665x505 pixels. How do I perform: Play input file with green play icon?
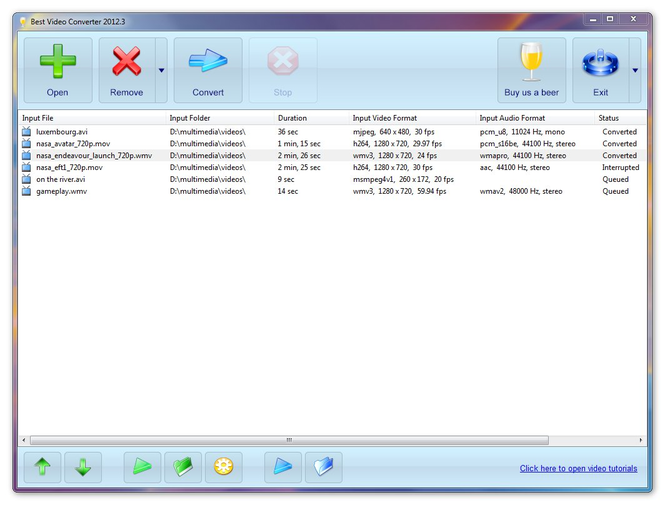142,467
